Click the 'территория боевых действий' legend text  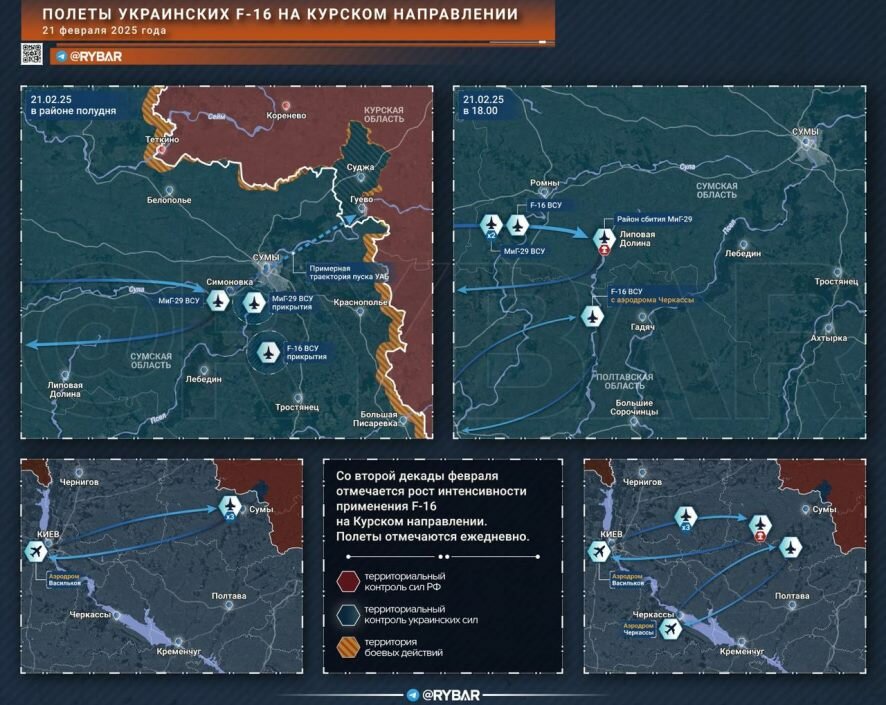point(403,647)
